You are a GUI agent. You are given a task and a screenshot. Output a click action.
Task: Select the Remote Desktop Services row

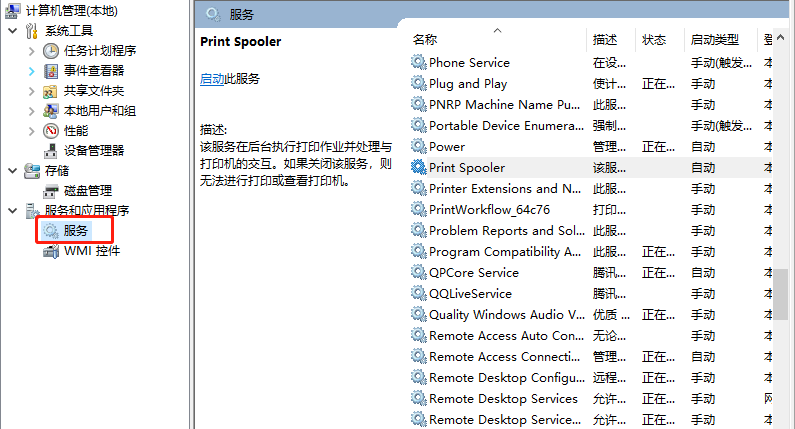tap(503, 399)
